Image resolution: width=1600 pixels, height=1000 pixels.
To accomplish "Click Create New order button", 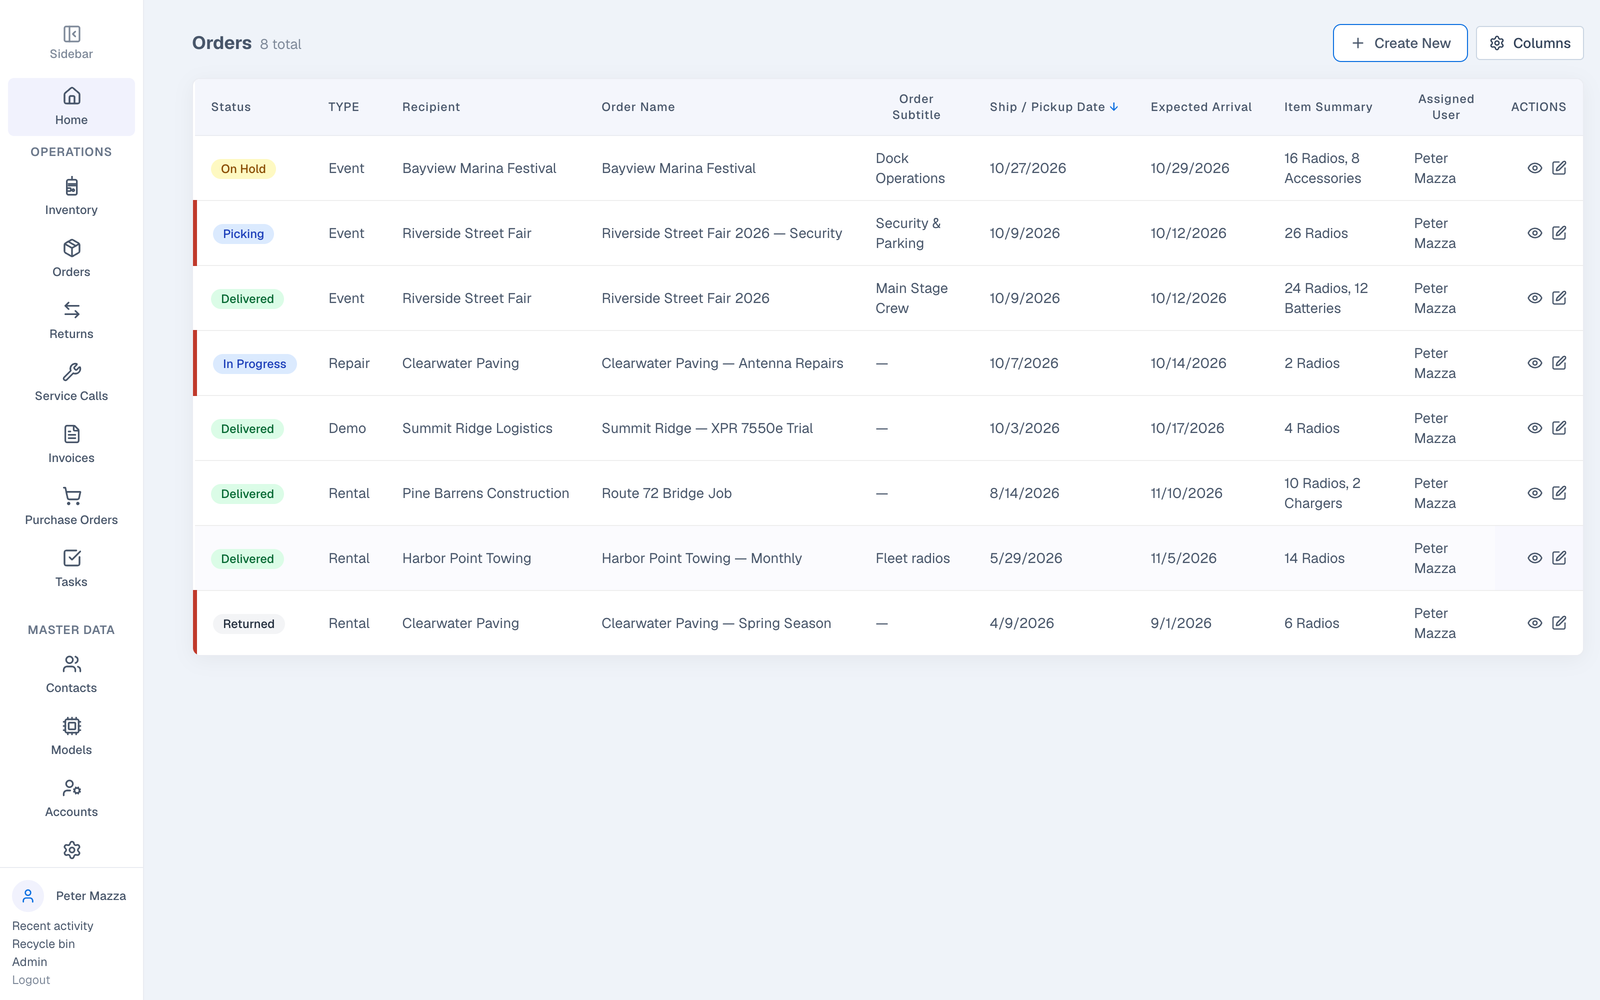I will pos(1400,43).
